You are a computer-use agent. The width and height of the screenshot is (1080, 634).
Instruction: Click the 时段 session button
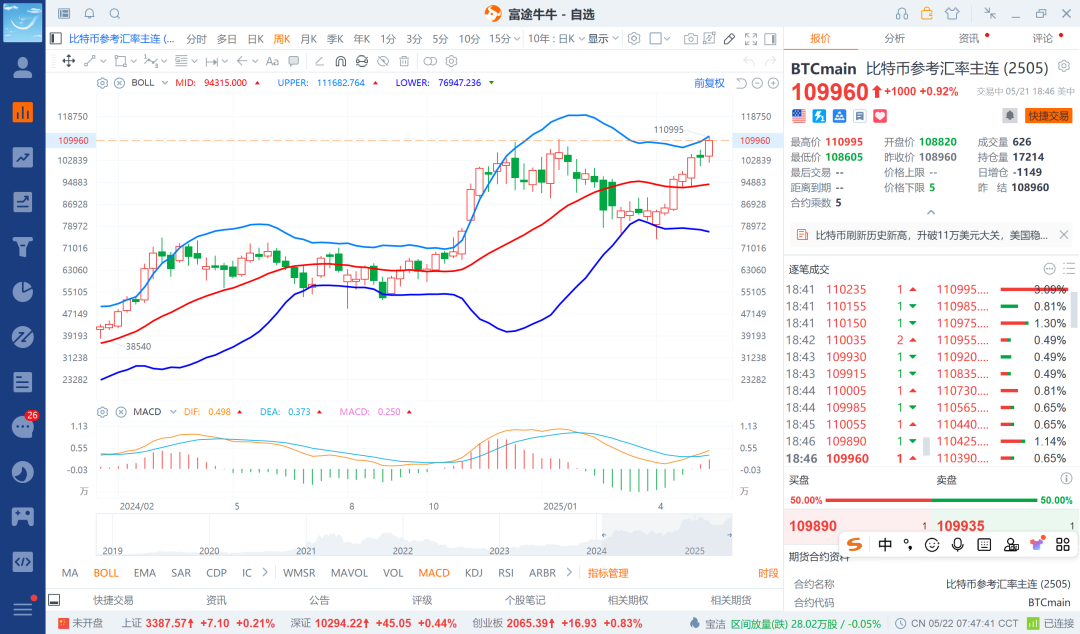(768, 573)
